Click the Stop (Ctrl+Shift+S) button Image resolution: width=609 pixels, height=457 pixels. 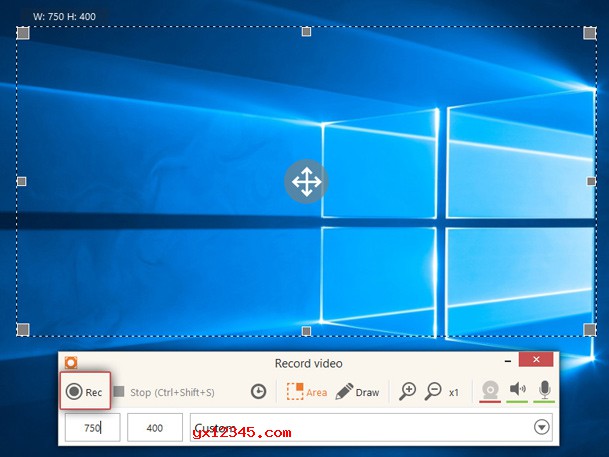pyautogui.click(x=164, y=392)
